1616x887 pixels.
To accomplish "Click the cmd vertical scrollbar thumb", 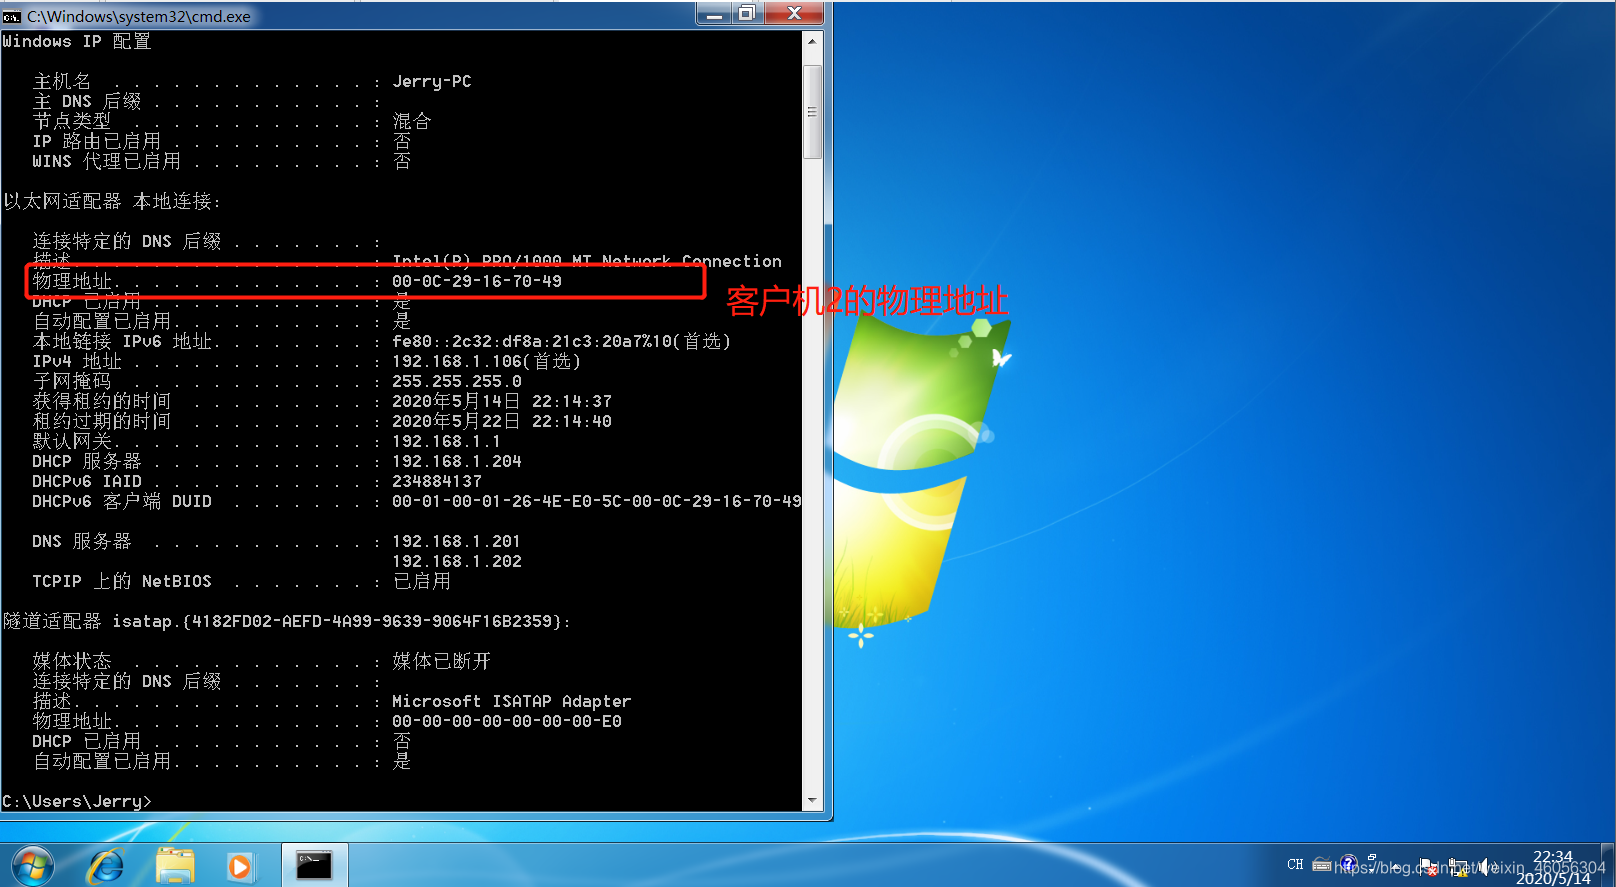I will [x=812, y=112].
